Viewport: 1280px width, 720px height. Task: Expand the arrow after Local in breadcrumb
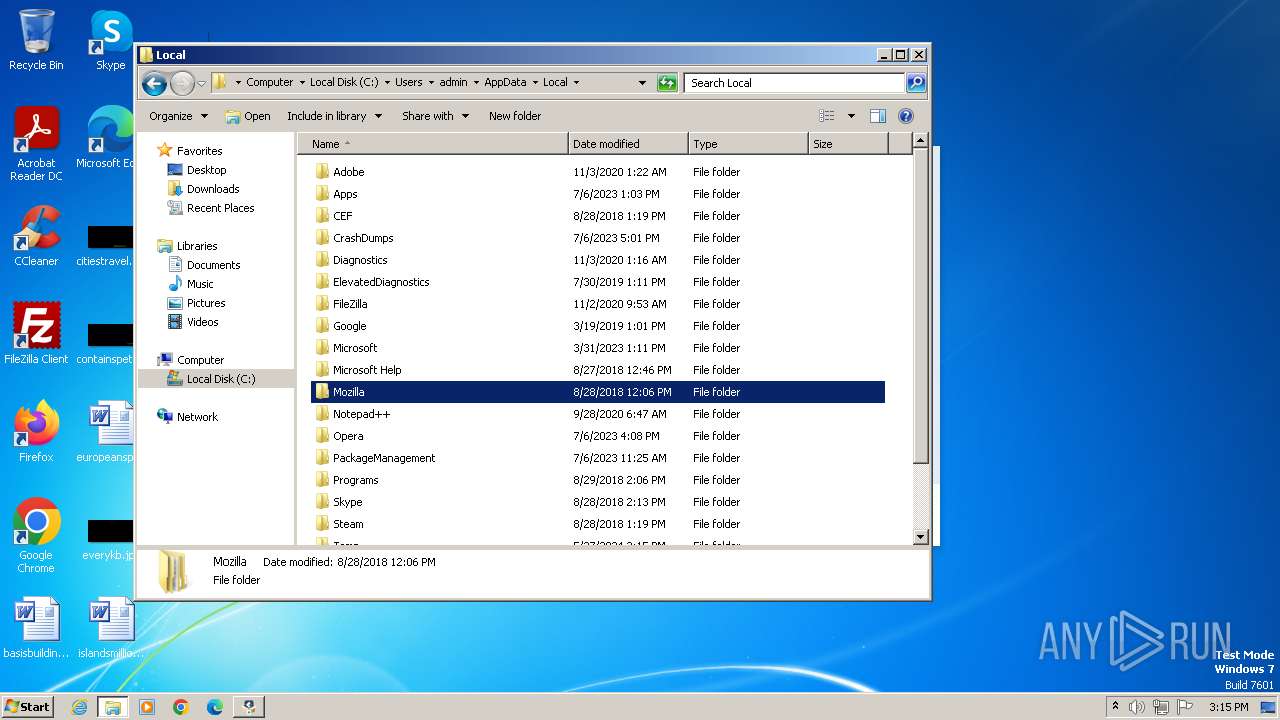pos(576,83)
